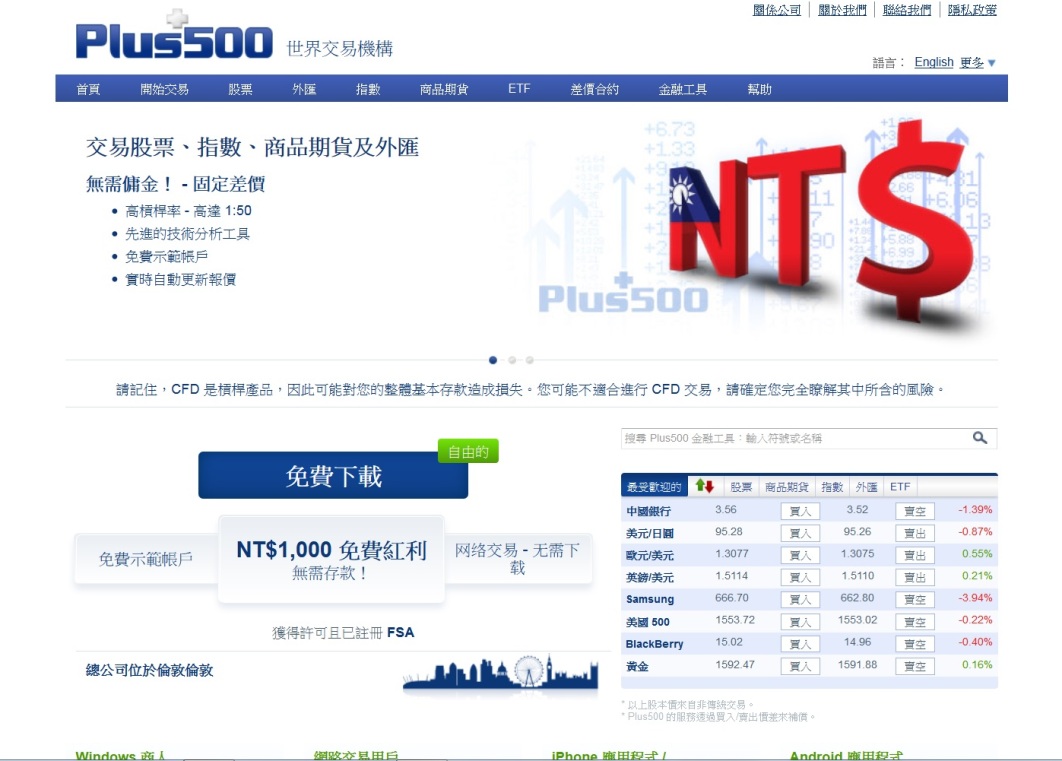Screen dimensions: 1062x761
Task: Click 賣空 for 中國銀行
Action: coord(915,511)
